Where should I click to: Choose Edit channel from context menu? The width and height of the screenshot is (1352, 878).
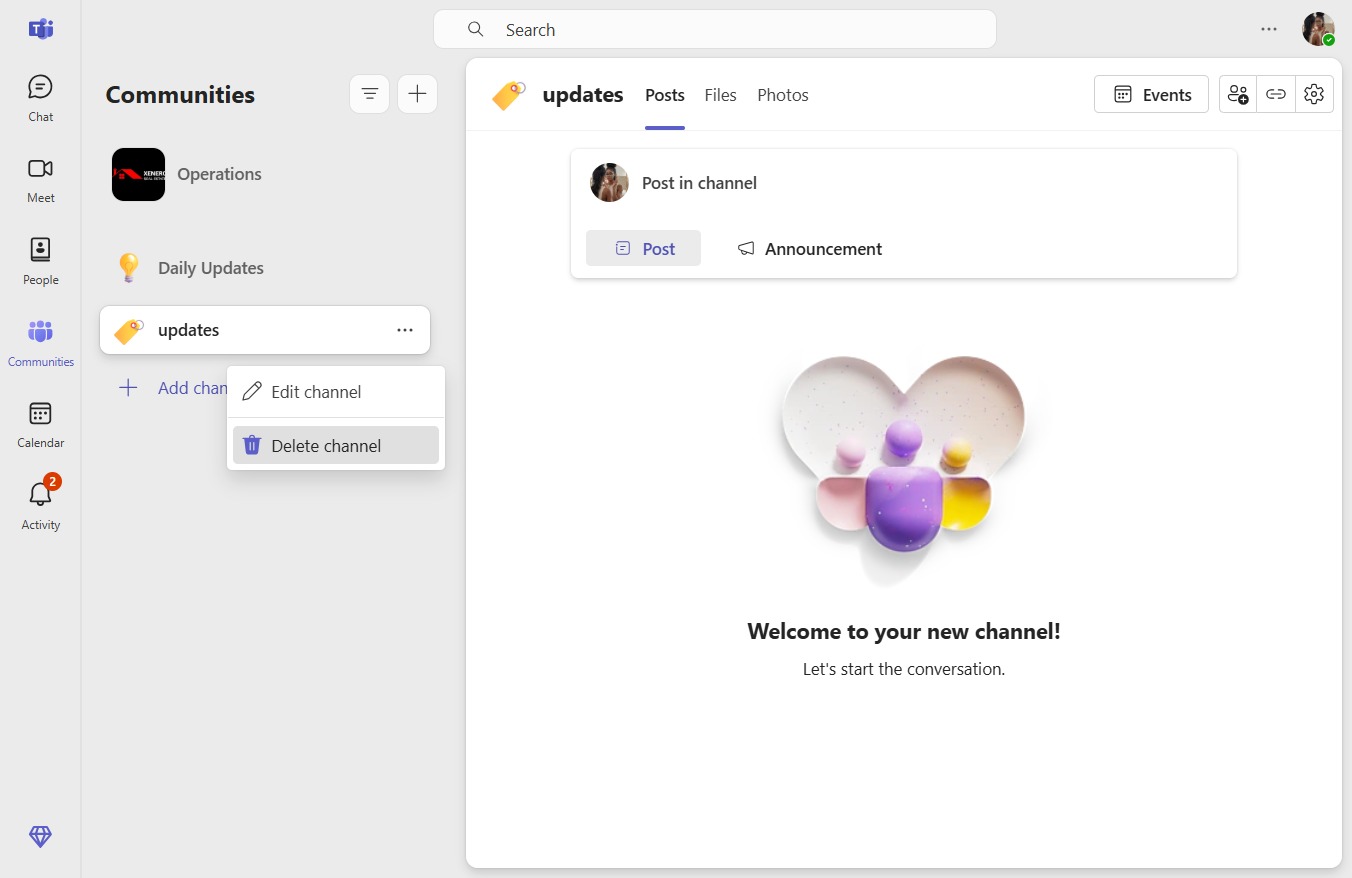pos(336,392)
